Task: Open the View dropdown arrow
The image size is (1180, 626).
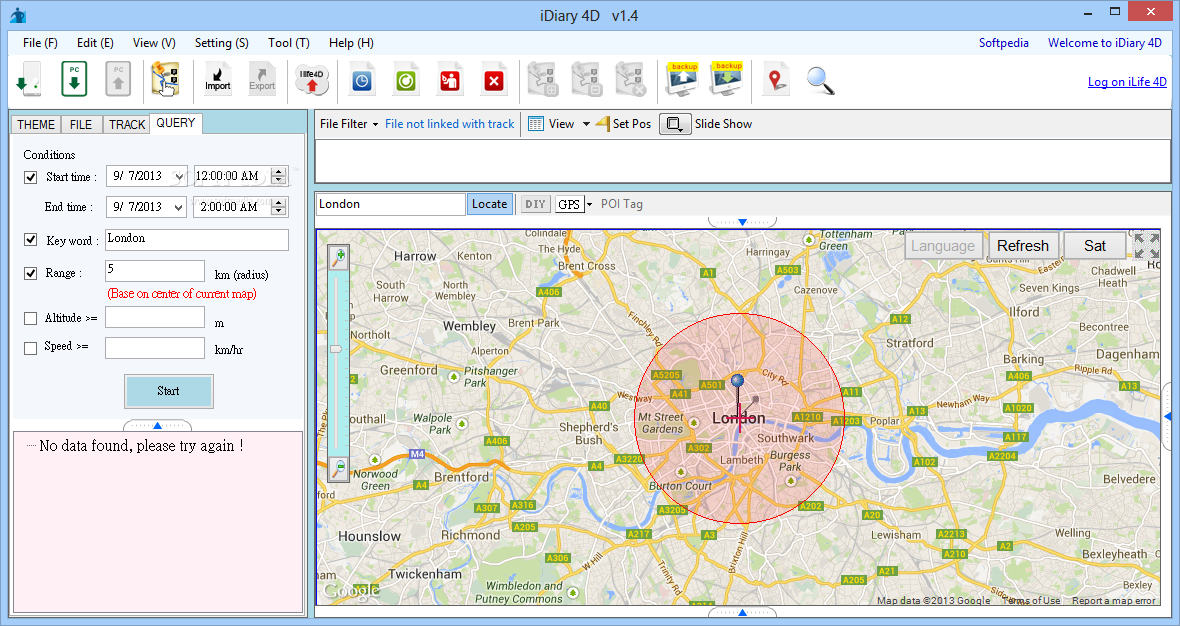Action: tap(585, 124)
